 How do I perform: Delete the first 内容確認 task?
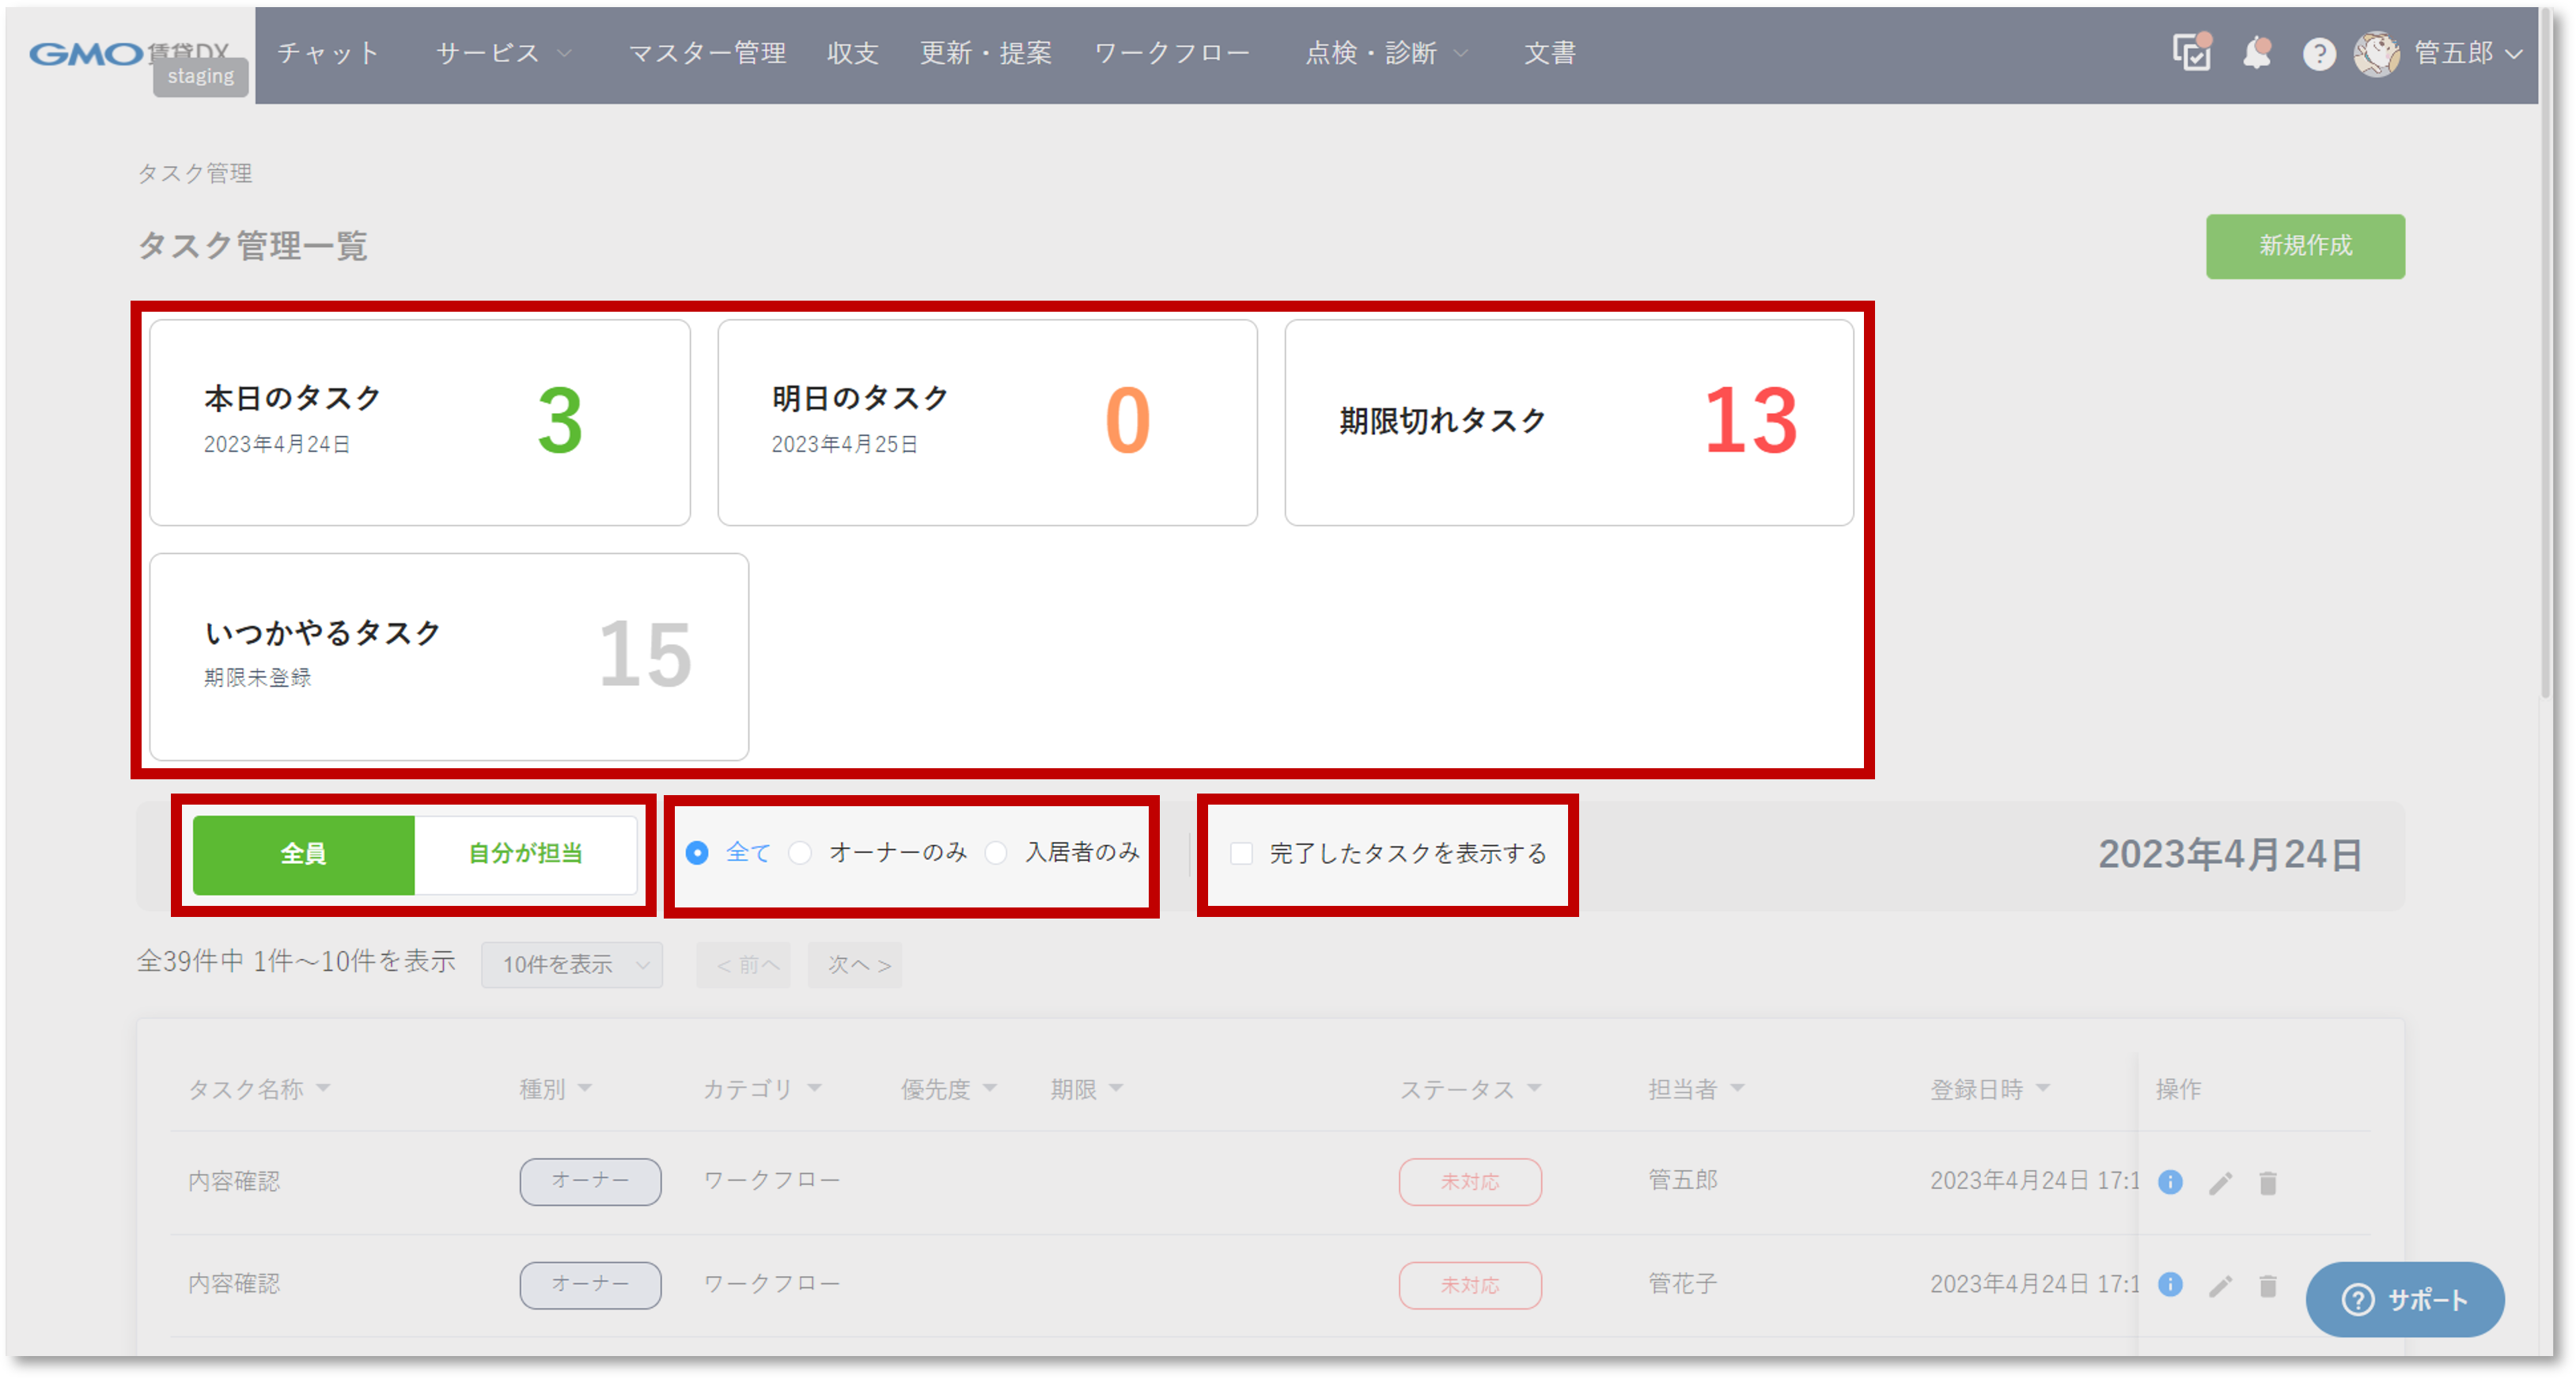point(2267,1183)
